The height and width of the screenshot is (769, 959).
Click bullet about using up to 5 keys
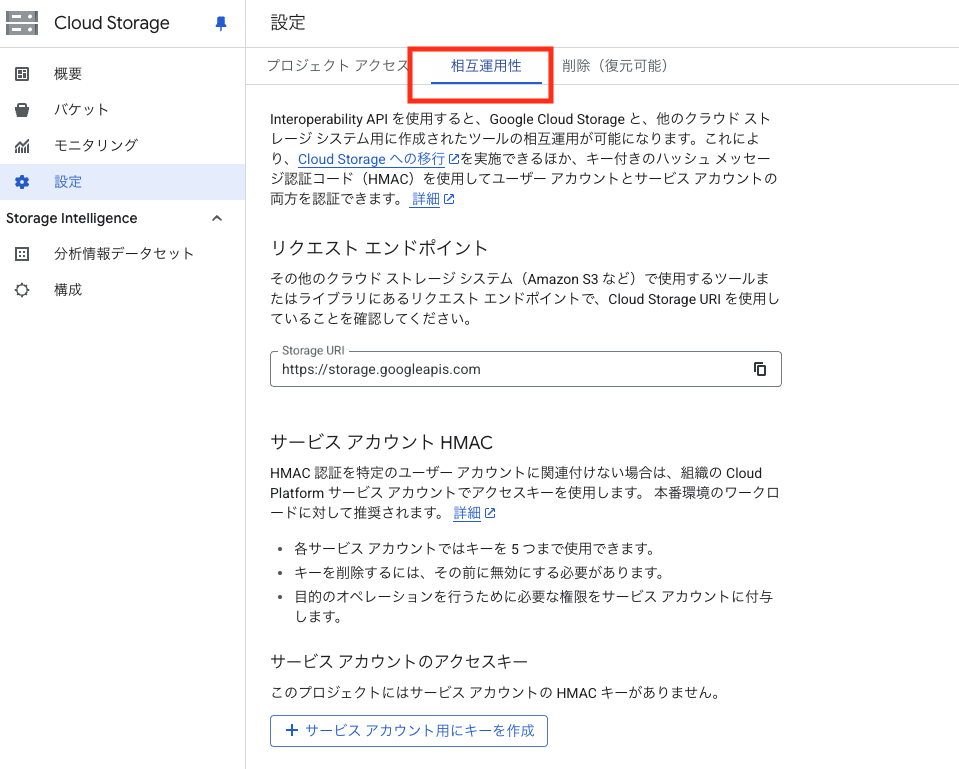(x=475, y=548)
